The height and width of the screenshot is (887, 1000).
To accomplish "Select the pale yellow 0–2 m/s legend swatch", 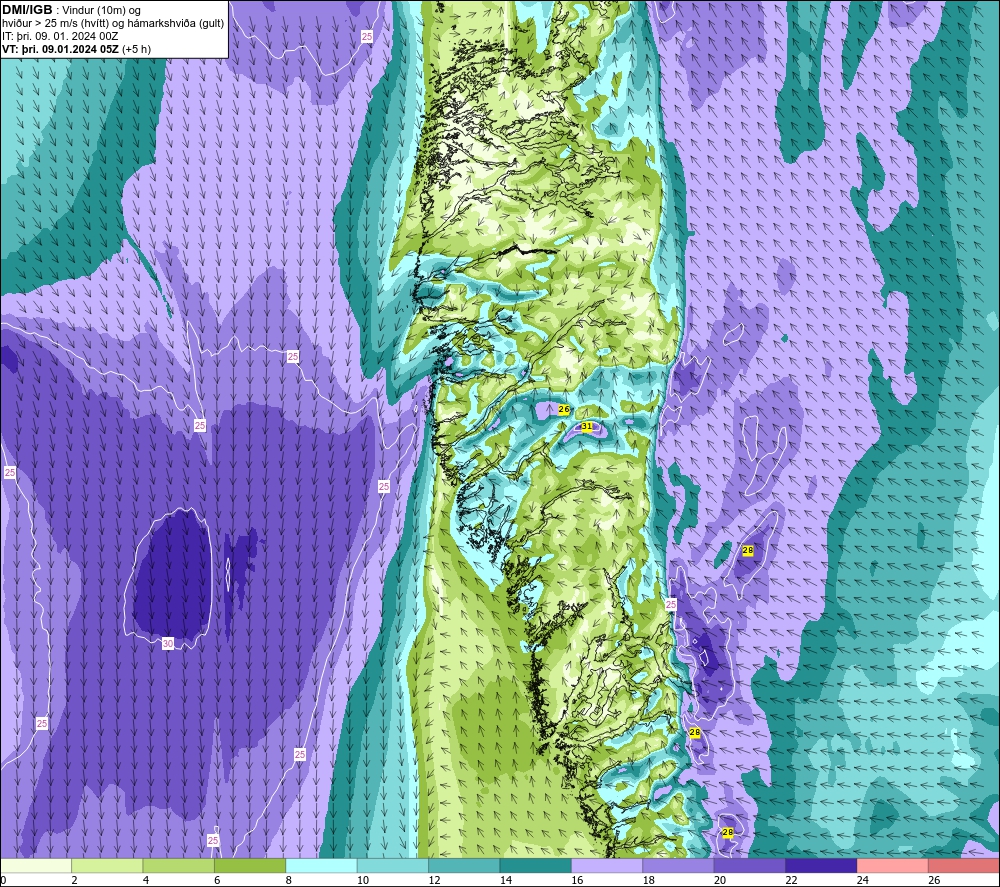I will [x=36, y=865].
